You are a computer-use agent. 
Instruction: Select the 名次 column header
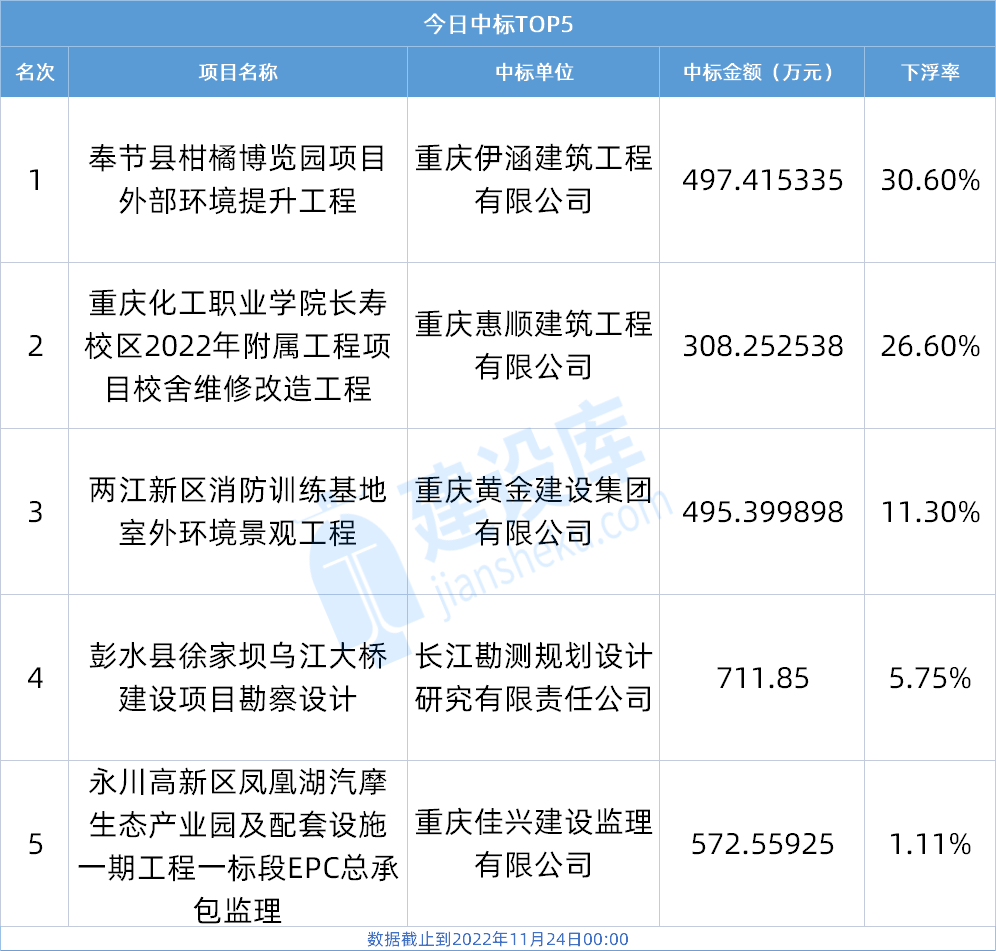[x=35, y=73]
